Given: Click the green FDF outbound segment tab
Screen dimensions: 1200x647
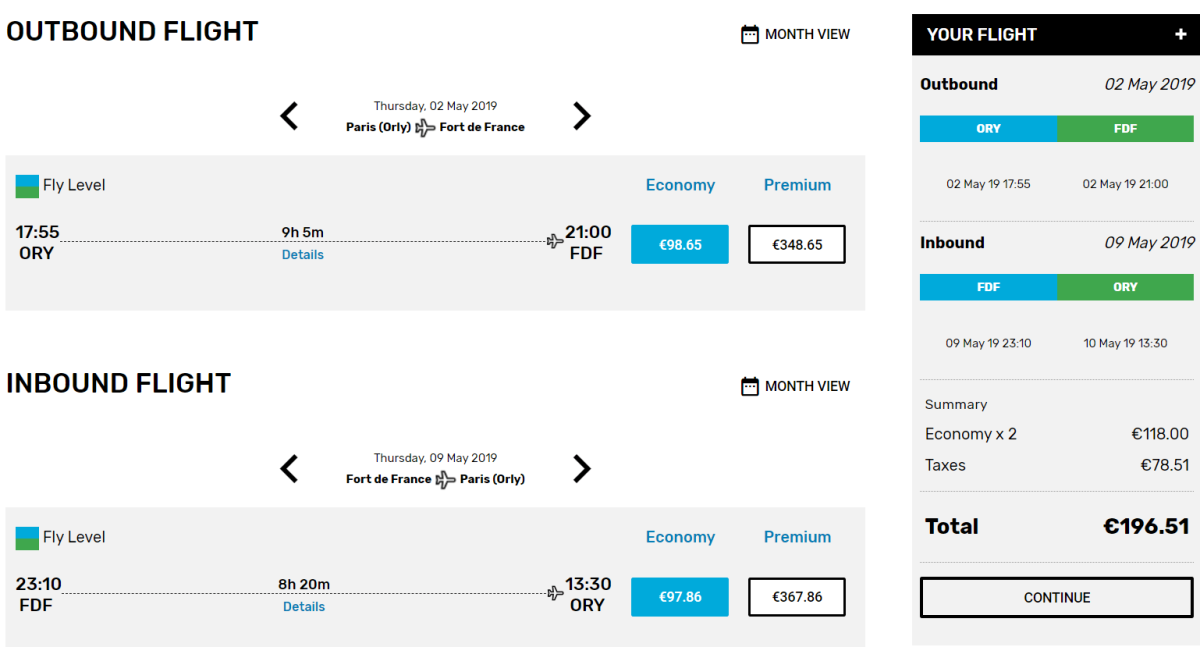Looking at the screenshot, I should (x=1125, y=129).
